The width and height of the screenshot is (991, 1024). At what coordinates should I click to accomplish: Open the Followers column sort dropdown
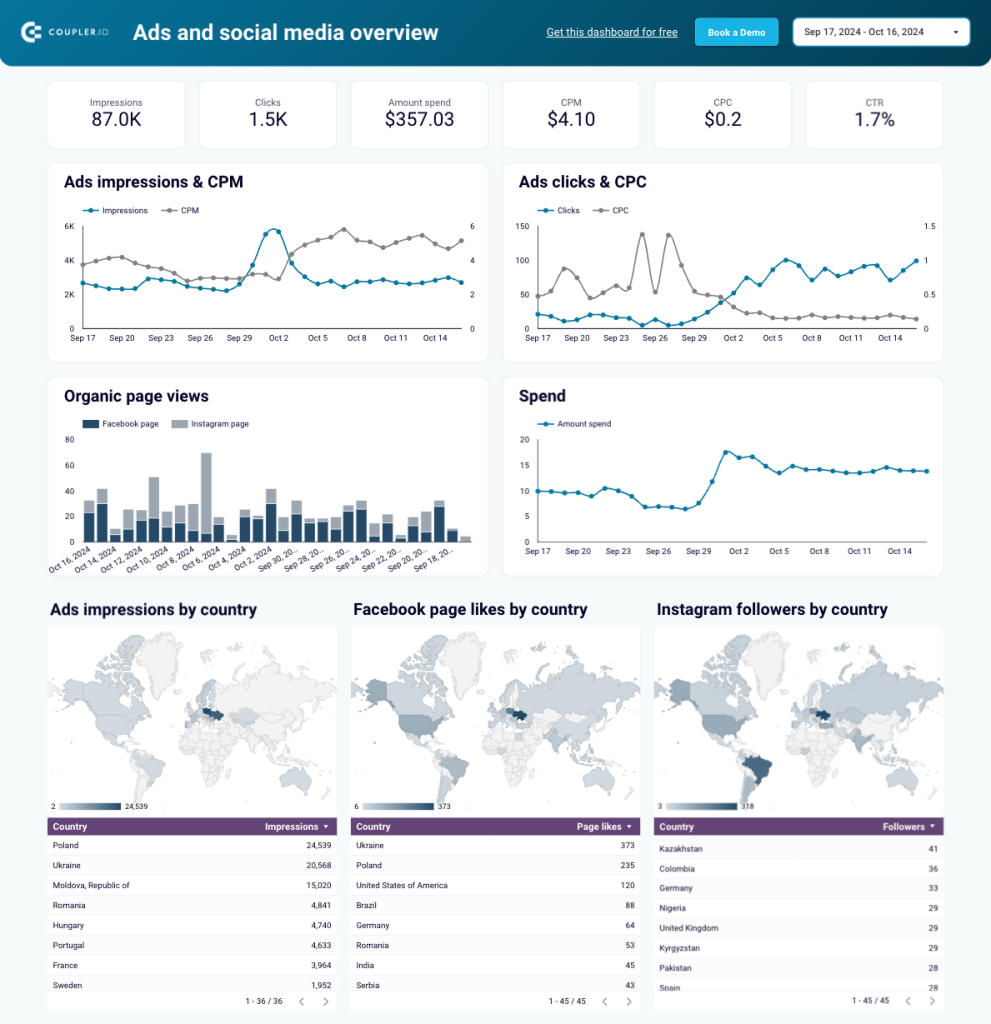[x=932, y=827]
